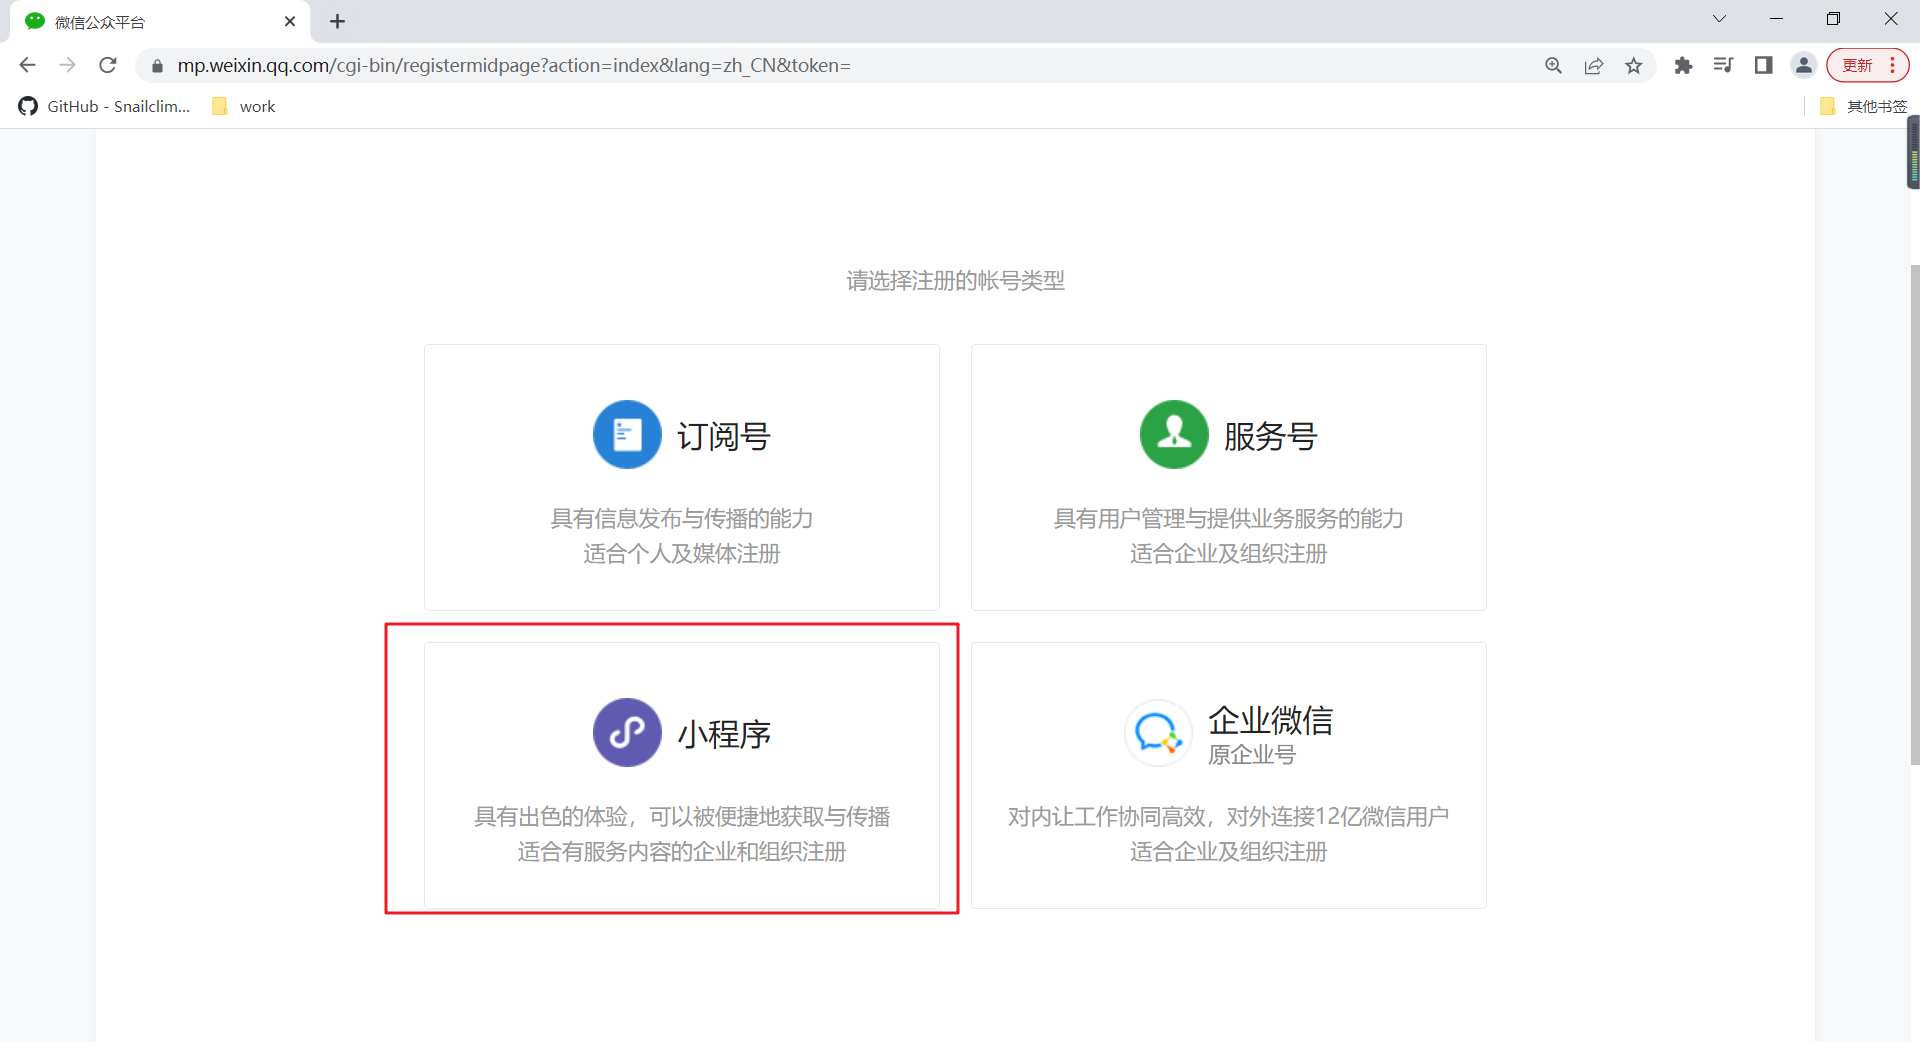This screenshot has height=1042, width=1920.
Task: Click 适合个人及媒体注册 text
Action: (682, 553)
